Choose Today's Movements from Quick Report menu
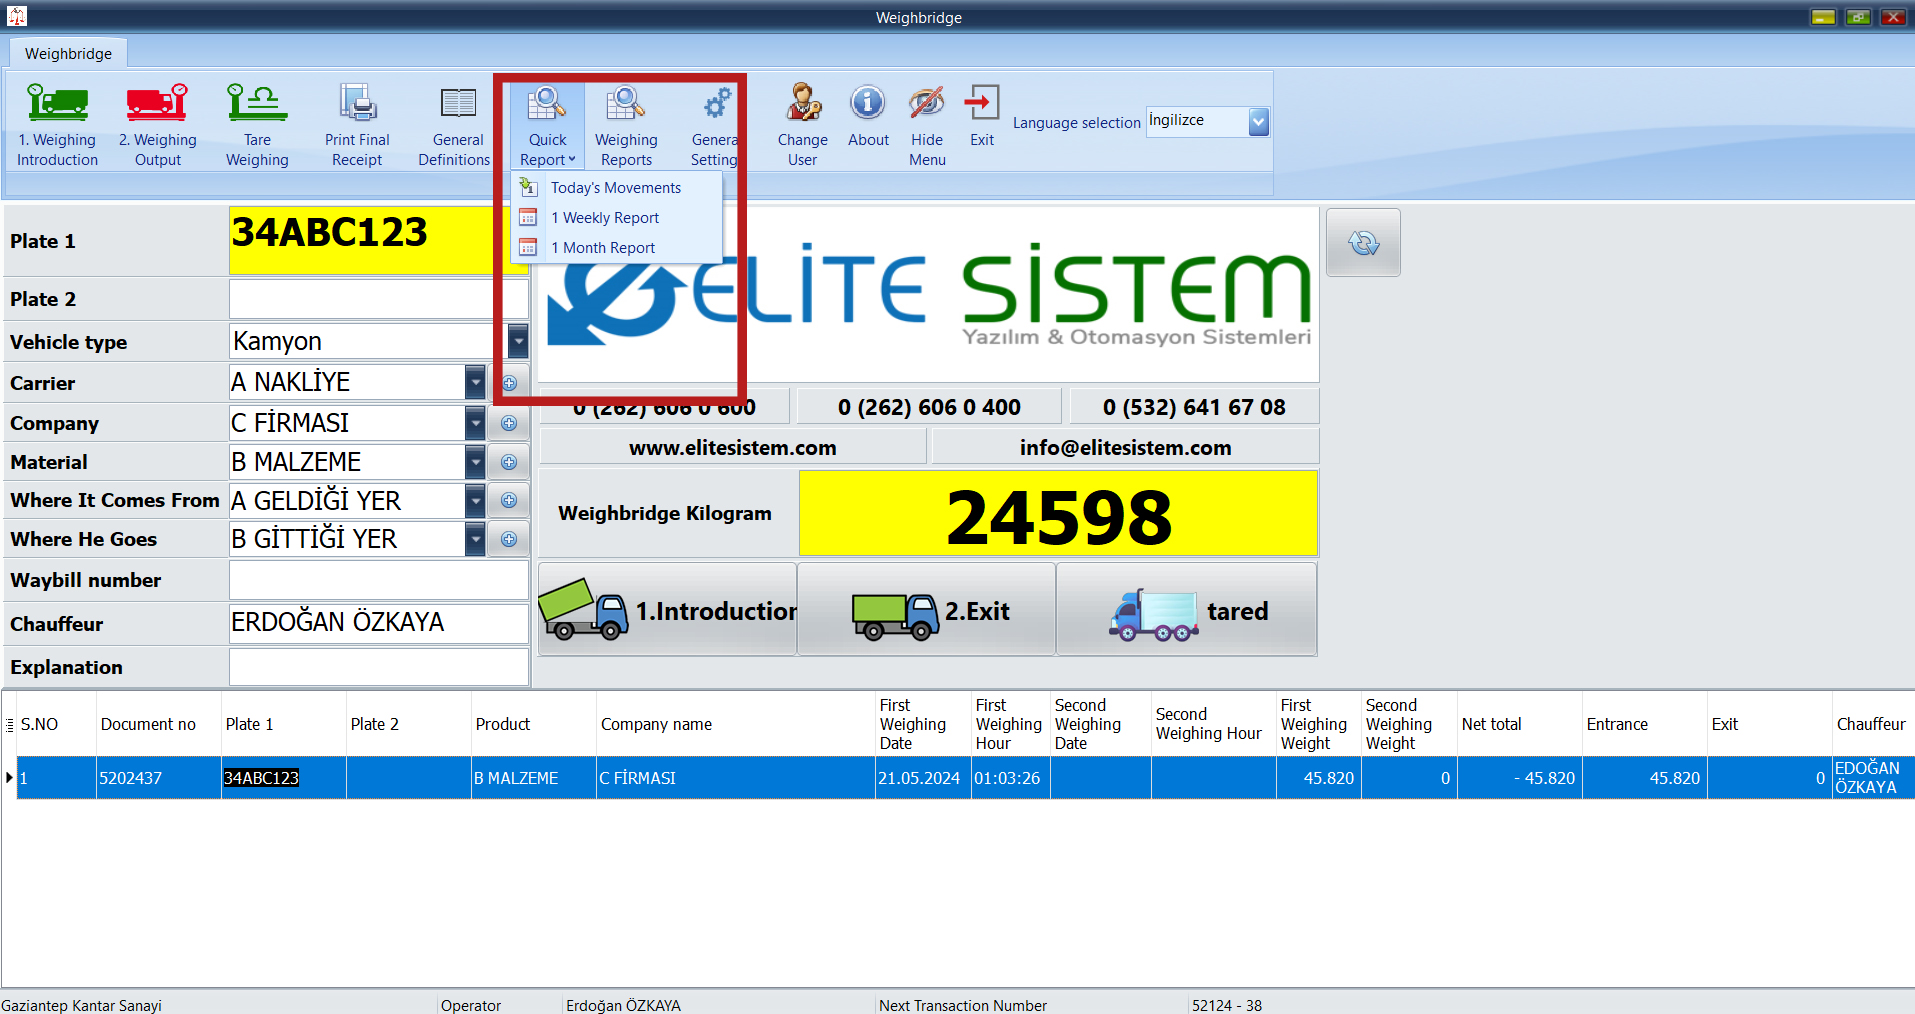The image size is (1915, 1014). click(615, 188)
